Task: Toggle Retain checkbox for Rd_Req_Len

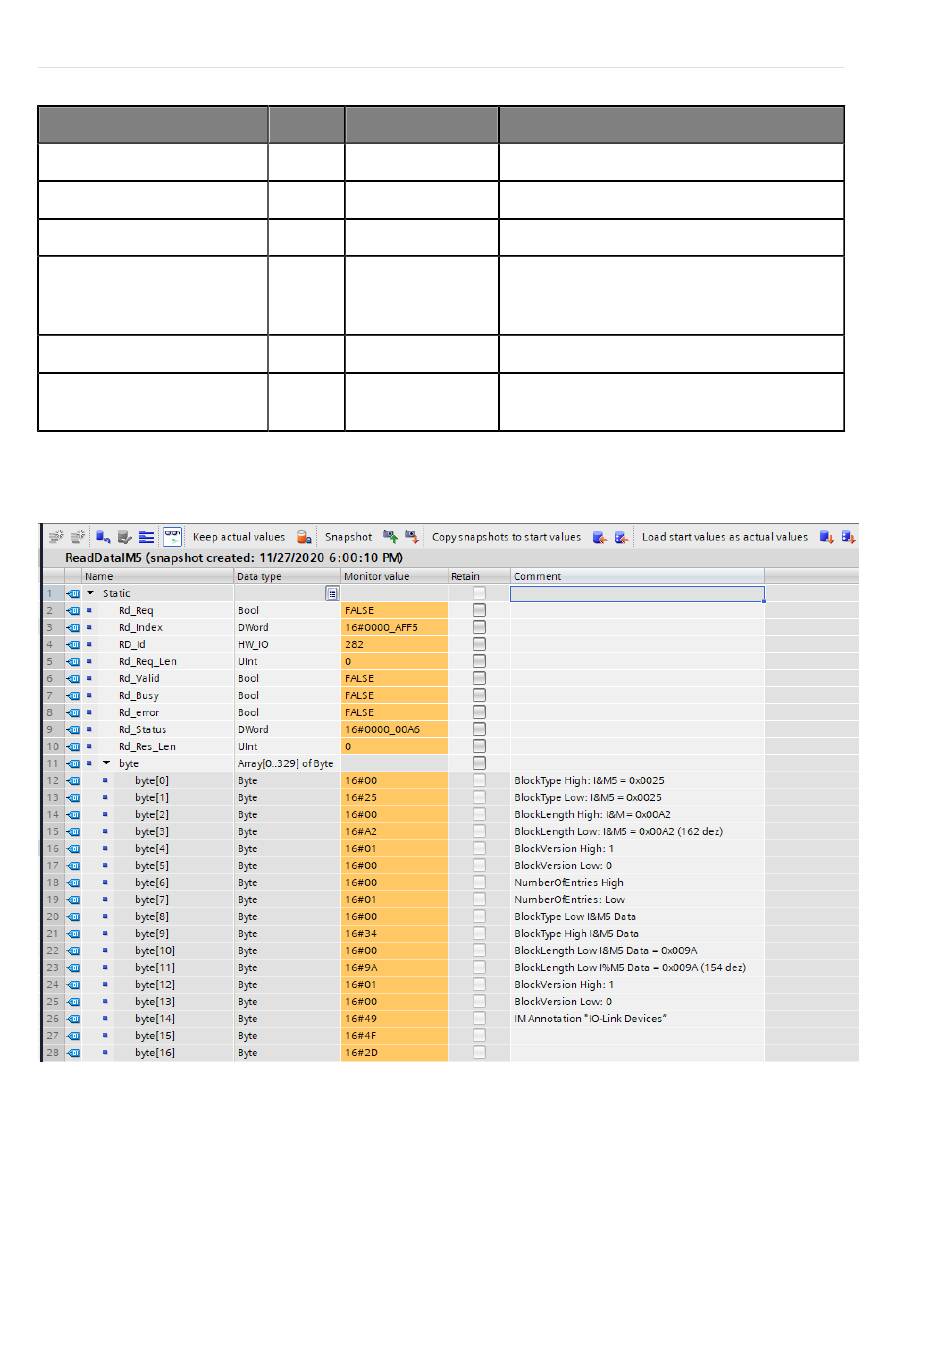Action: 479,661
